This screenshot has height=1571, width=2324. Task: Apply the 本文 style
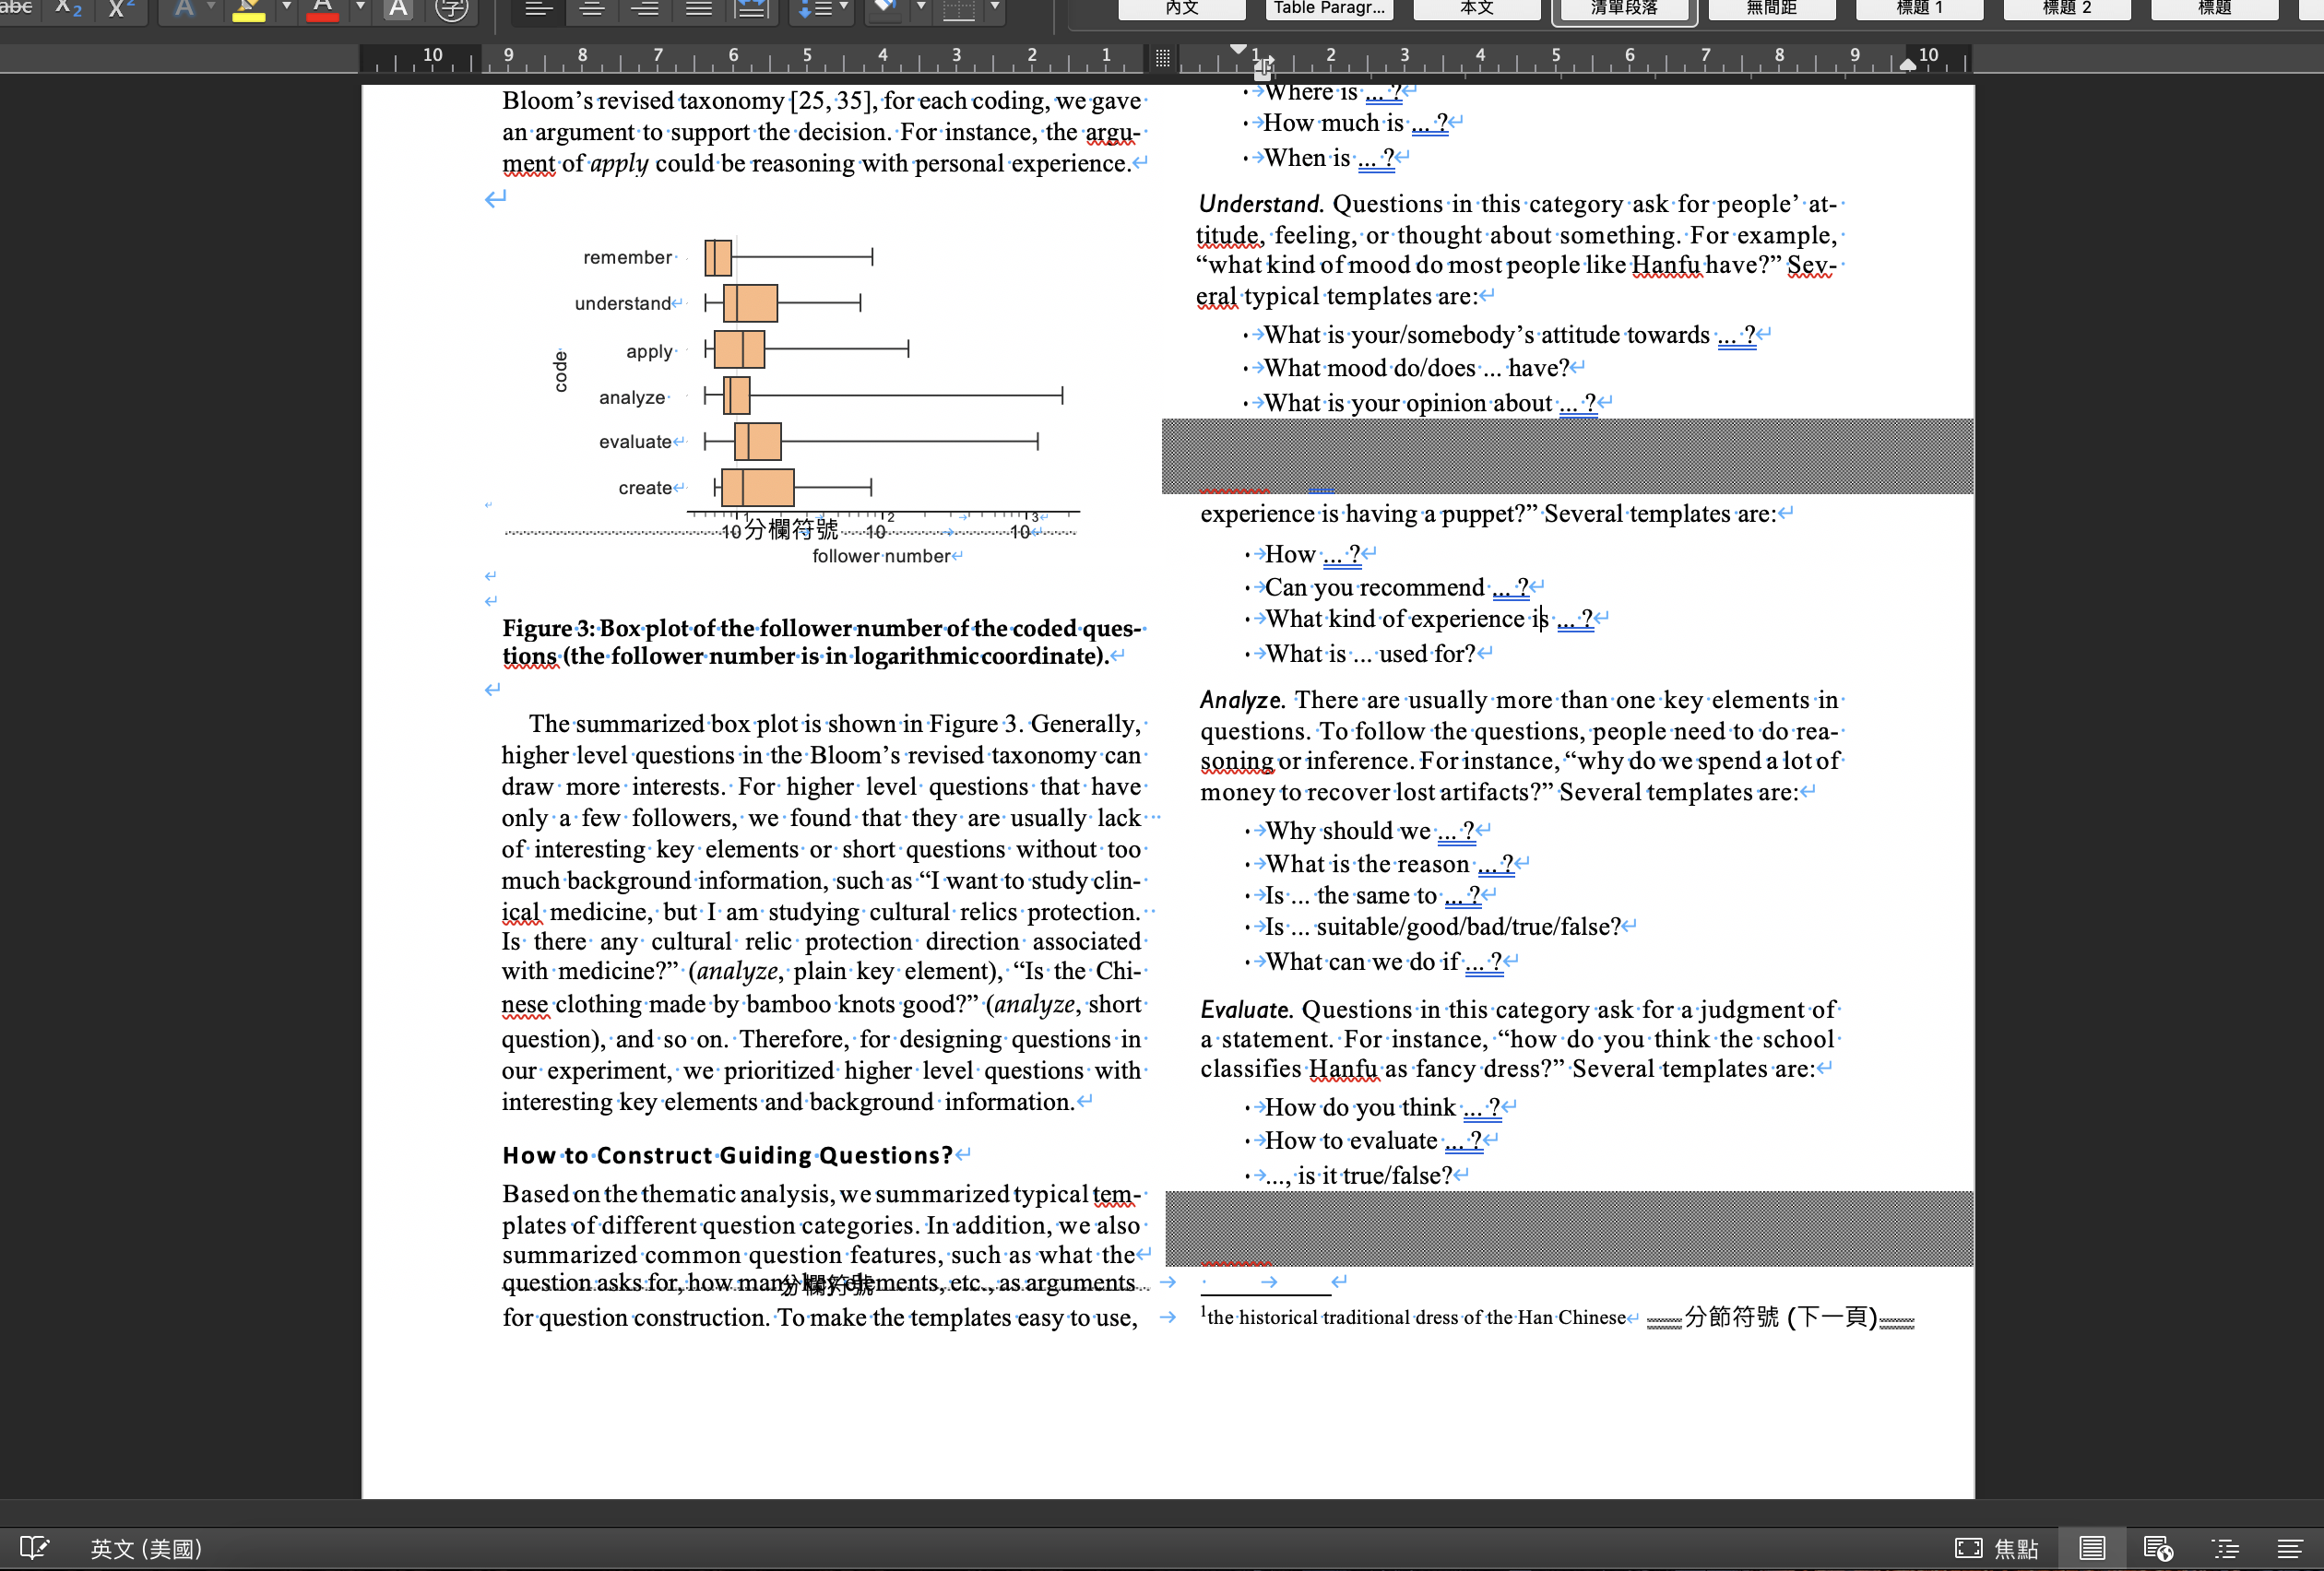click(x=1476, y=8)
